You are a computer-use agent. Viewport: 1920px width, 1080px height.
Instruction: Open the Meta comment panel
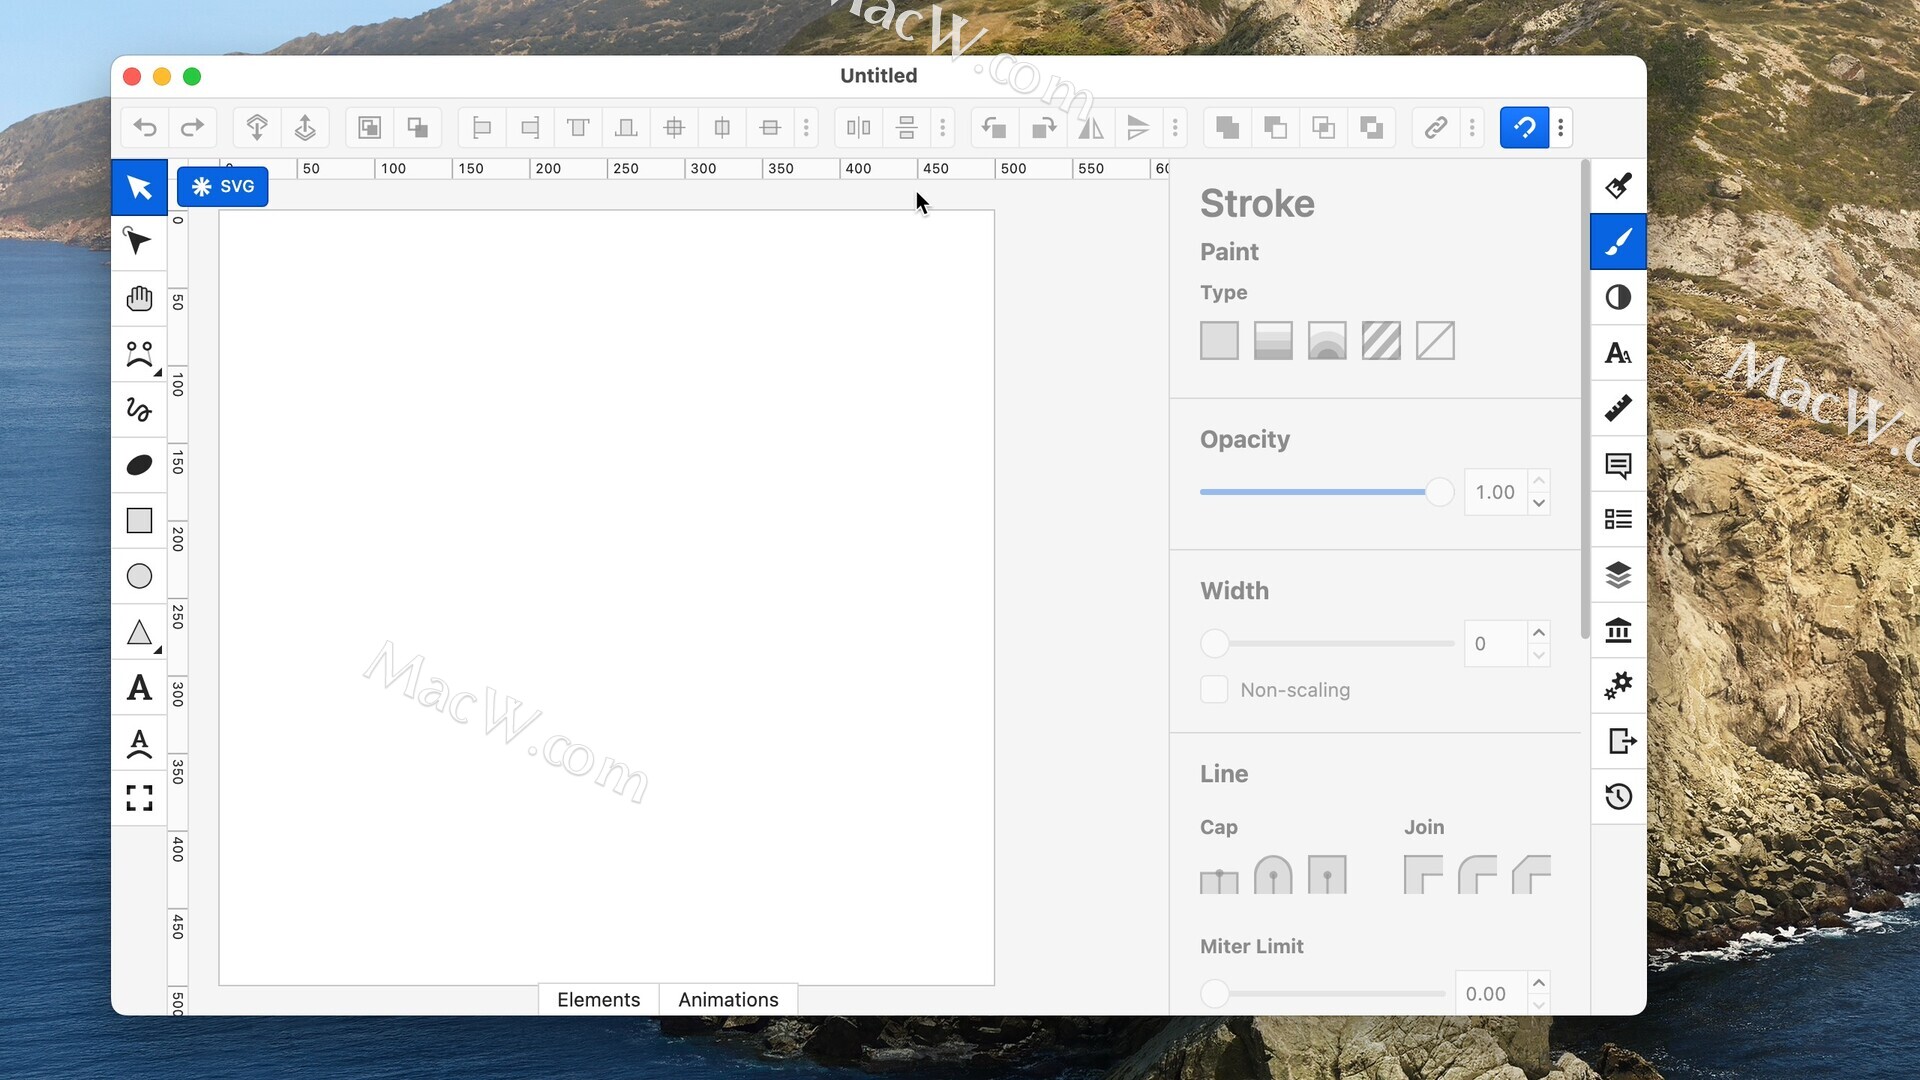point(1618,464)
